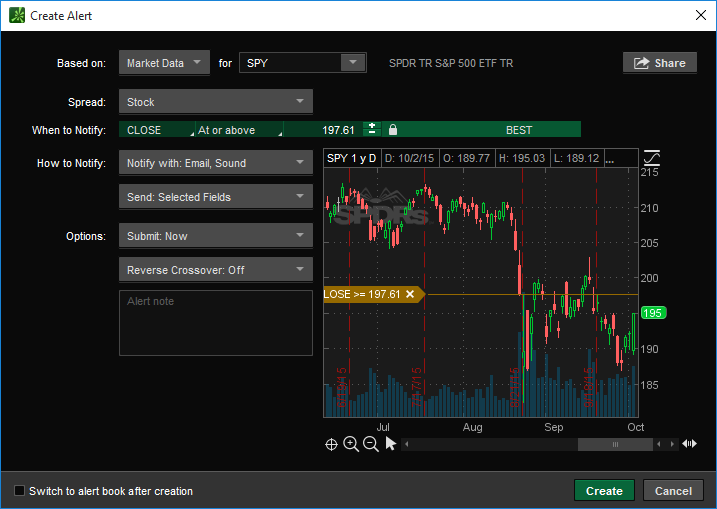Screen dimensions: 717x509
Task: Click the Create button
Action: (x=604, y=491)
